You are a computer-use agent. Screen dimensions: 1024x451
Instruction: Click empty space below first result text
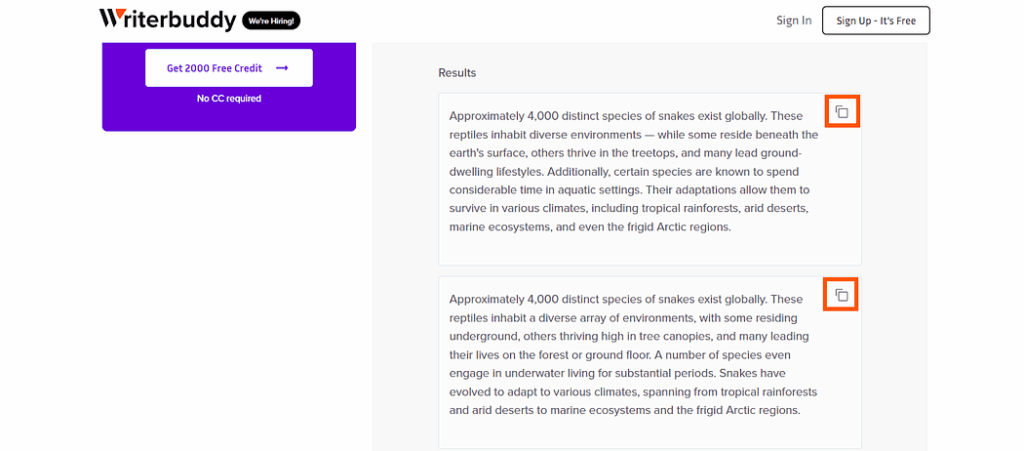pyautogui.click(x=650, y=251)
